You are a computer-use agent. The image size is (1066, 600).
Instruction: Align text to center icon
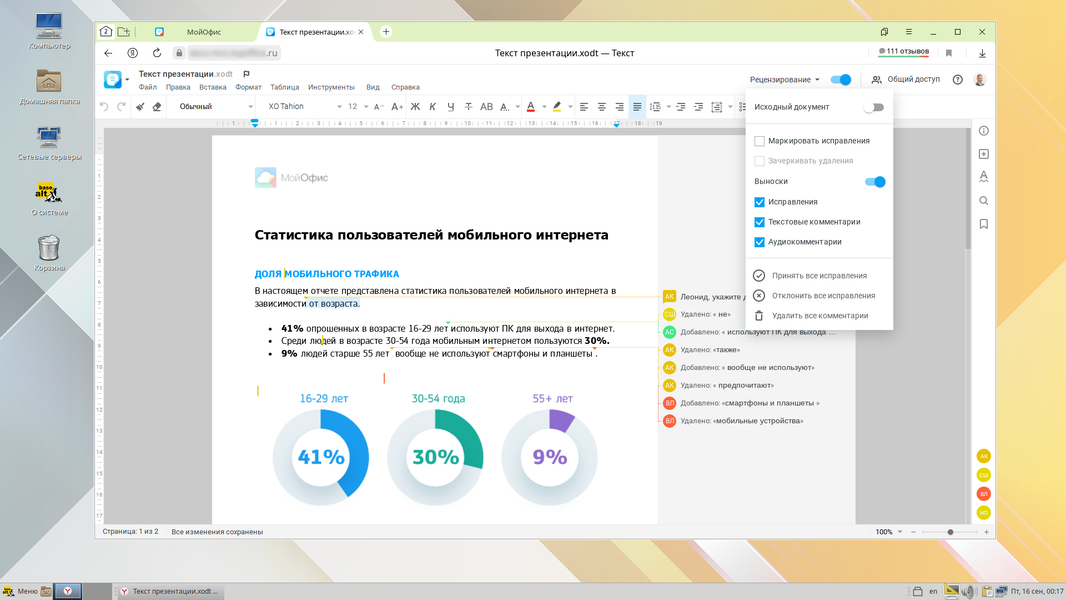tap(602, 107)
